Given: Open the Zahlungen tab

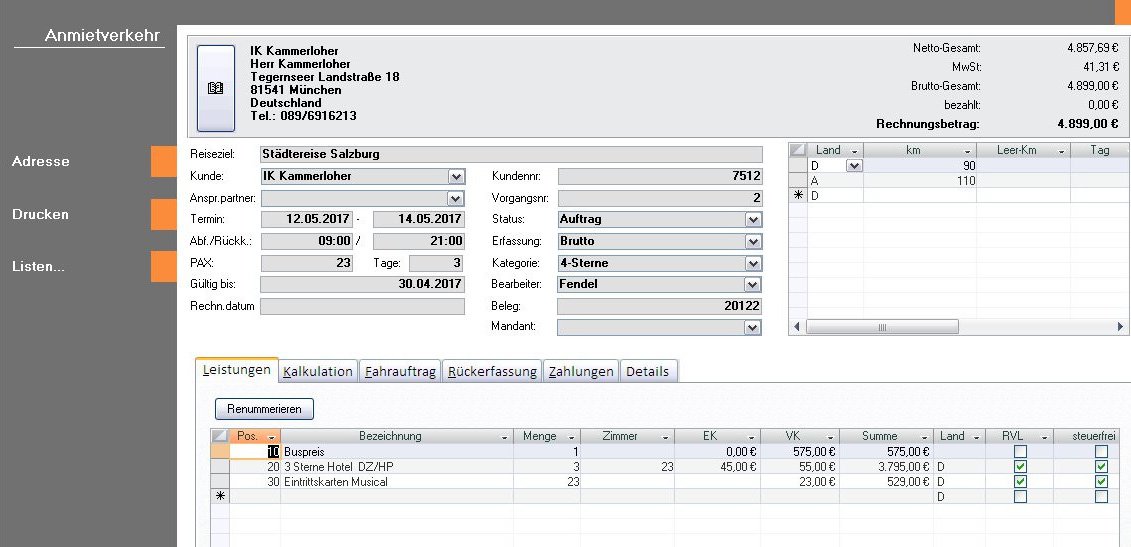Looking at the screenshot, I should click(x=581, y=371).
